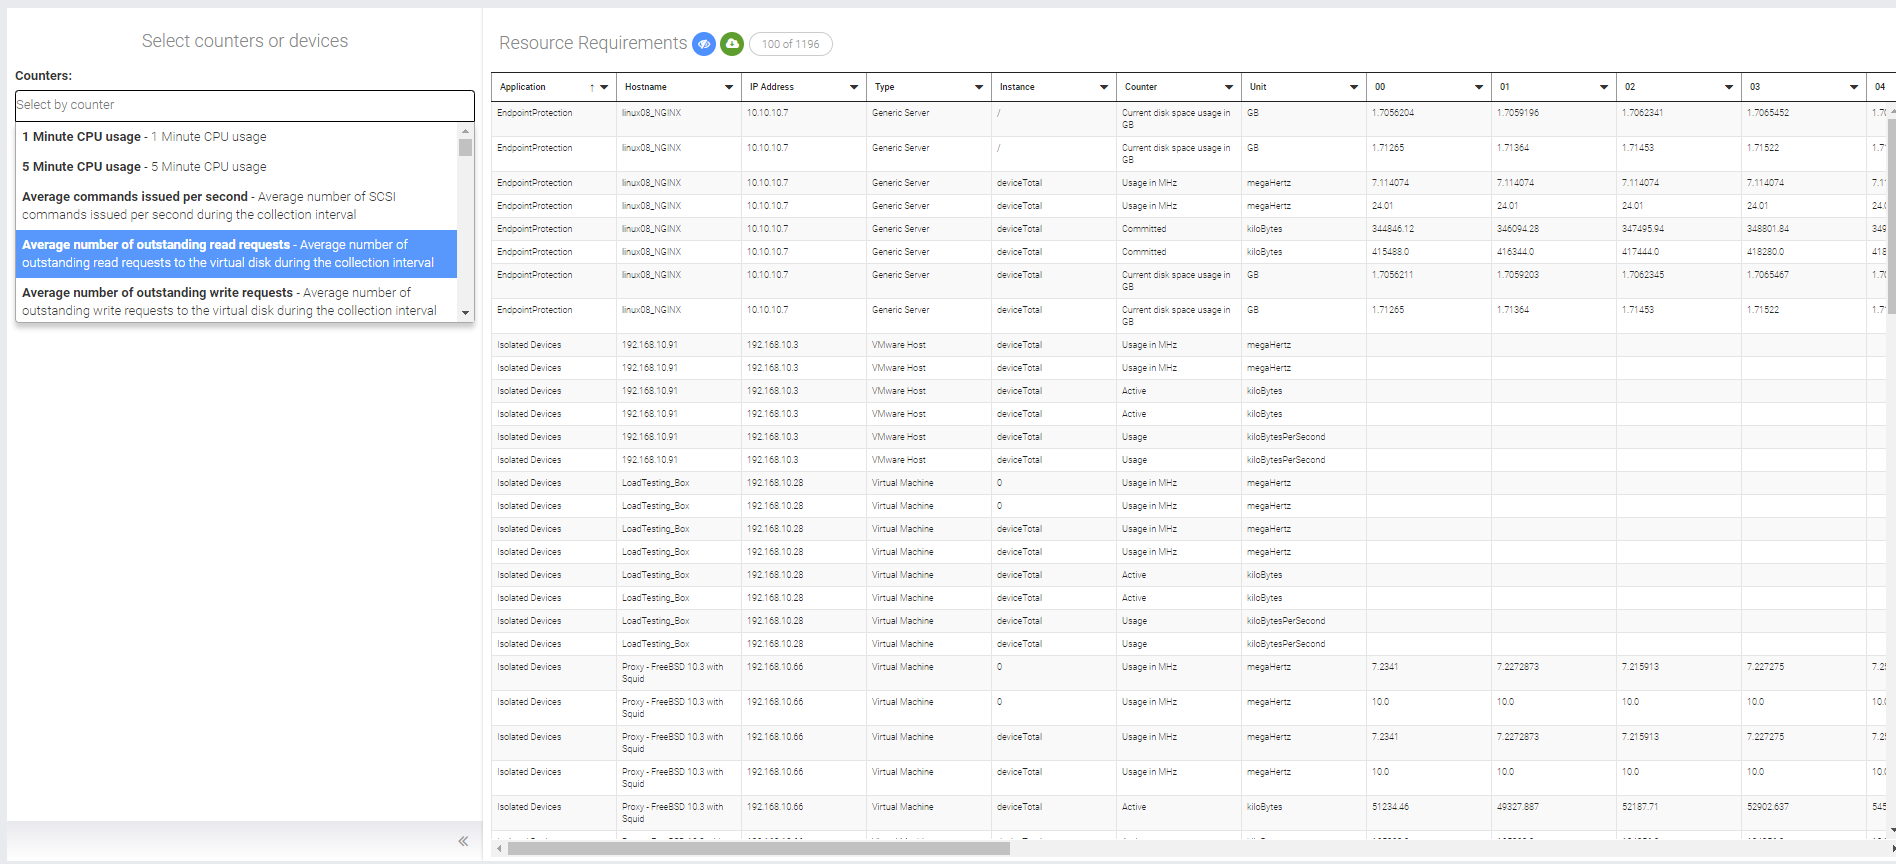Click the Resource Requirements heading
The image size is (1896, 864).
(x=593, y=43)
